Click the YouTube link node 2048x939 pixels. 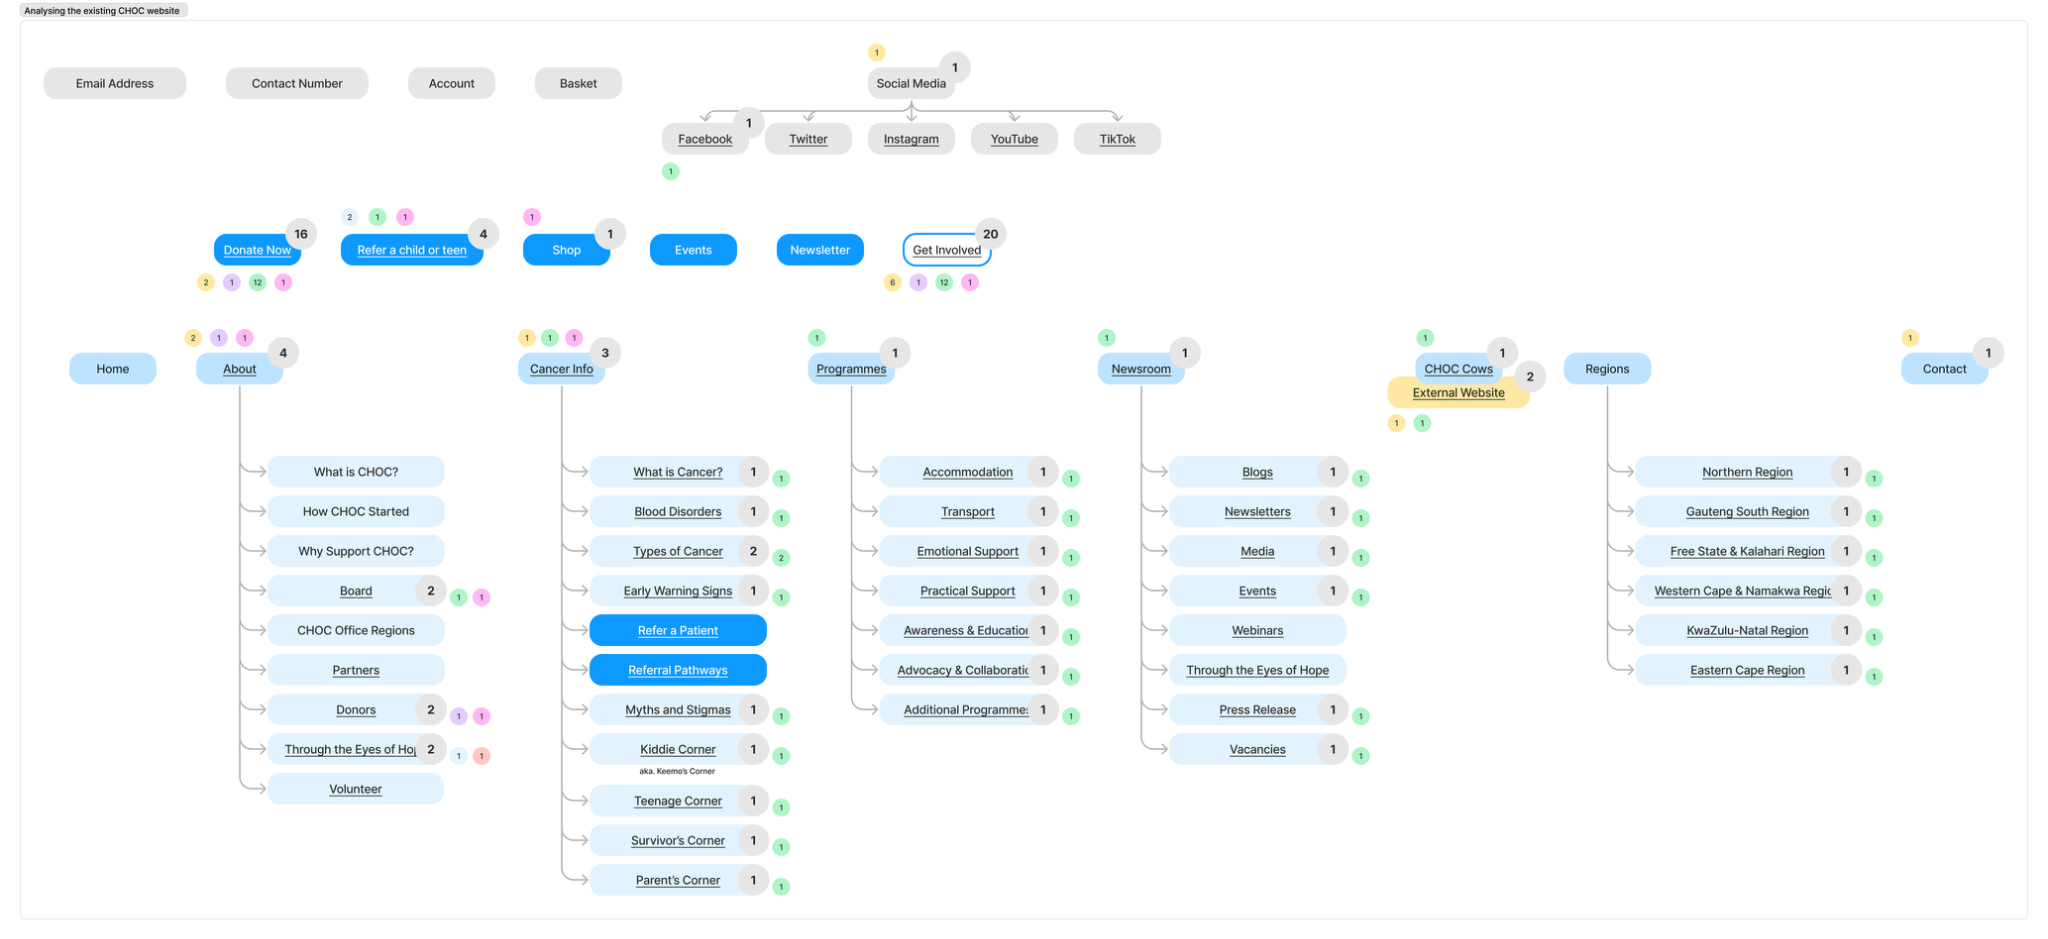(x=1014, y=139)
